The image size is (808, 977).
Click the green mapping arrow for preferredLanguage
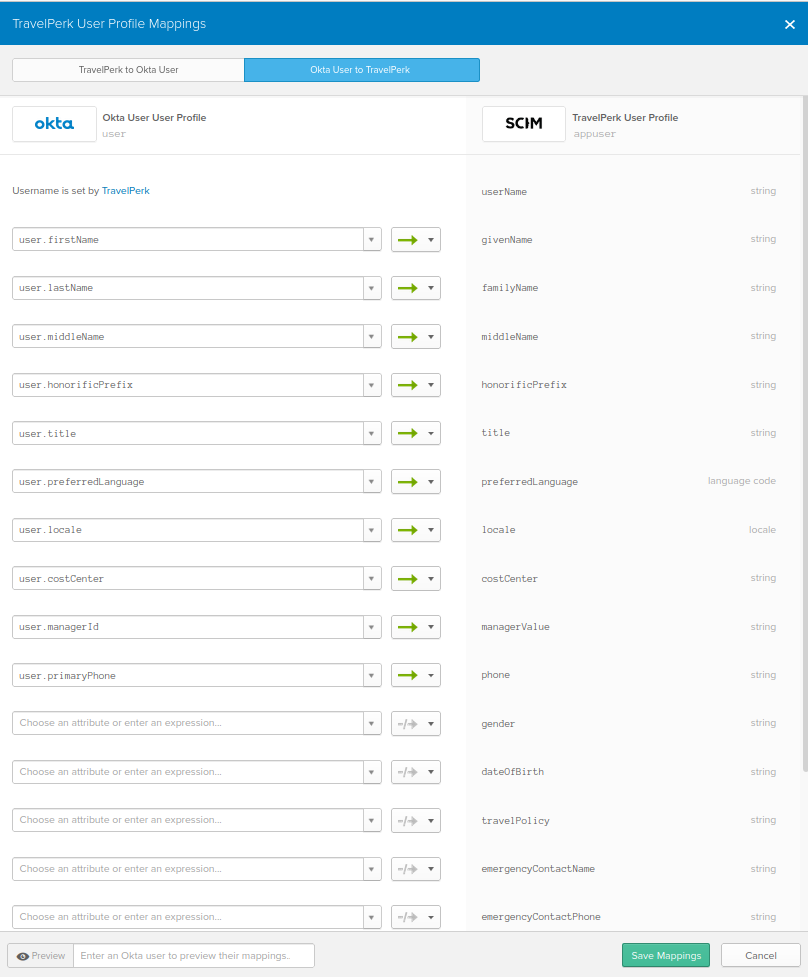[407, 482]
